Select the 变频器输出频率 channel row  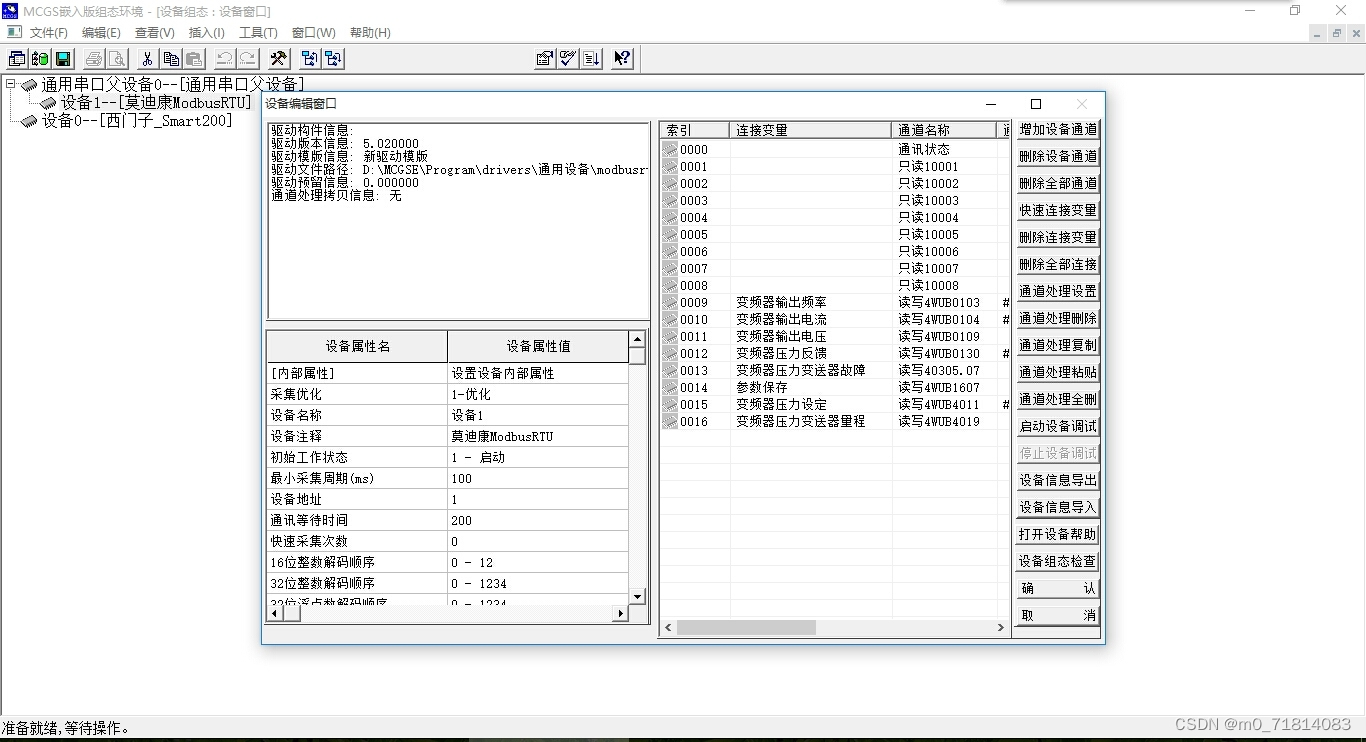(835, 303)
